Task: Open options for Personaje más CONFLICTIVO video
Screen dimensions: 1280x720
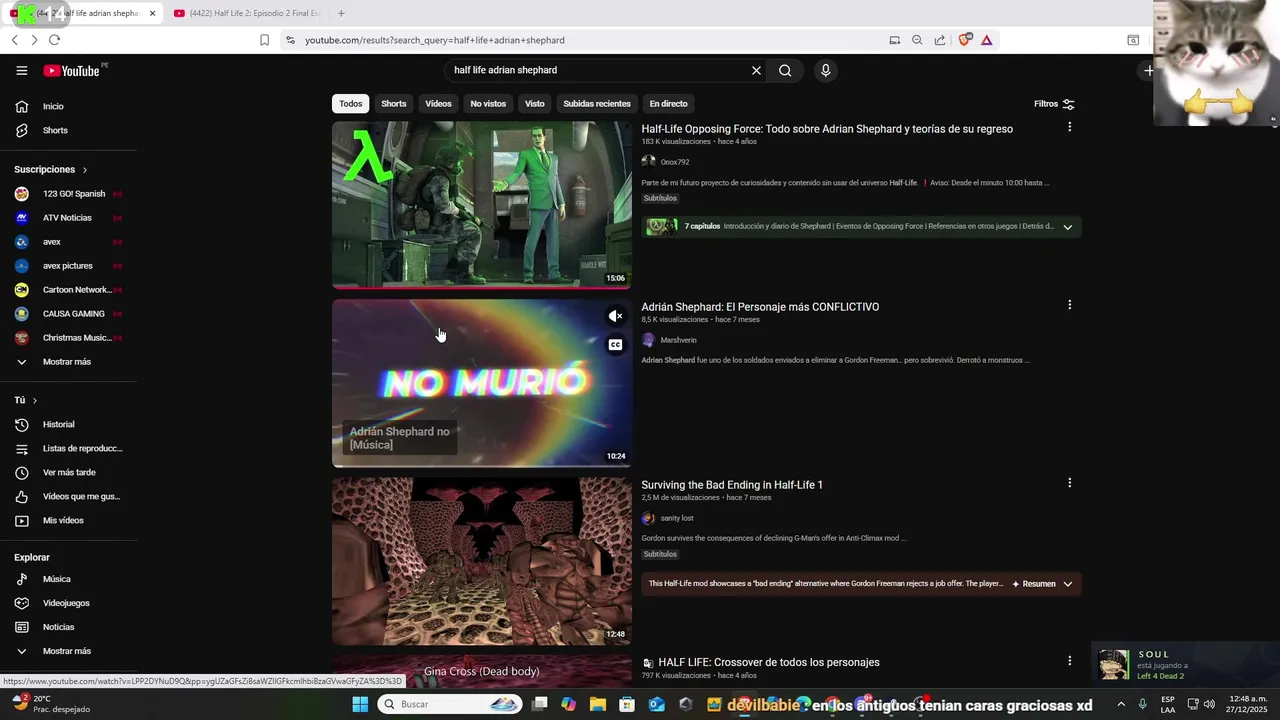Action: click(x=1069, y=305)
